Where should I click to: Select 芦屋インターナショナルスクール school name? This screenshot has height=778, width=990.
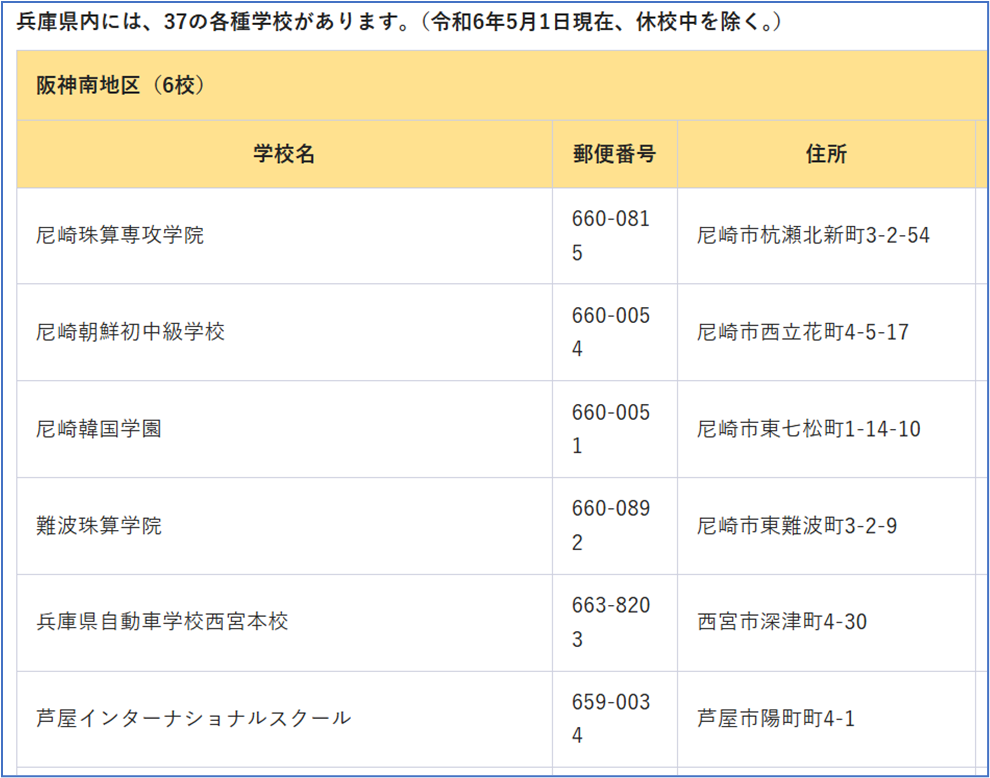193,718
